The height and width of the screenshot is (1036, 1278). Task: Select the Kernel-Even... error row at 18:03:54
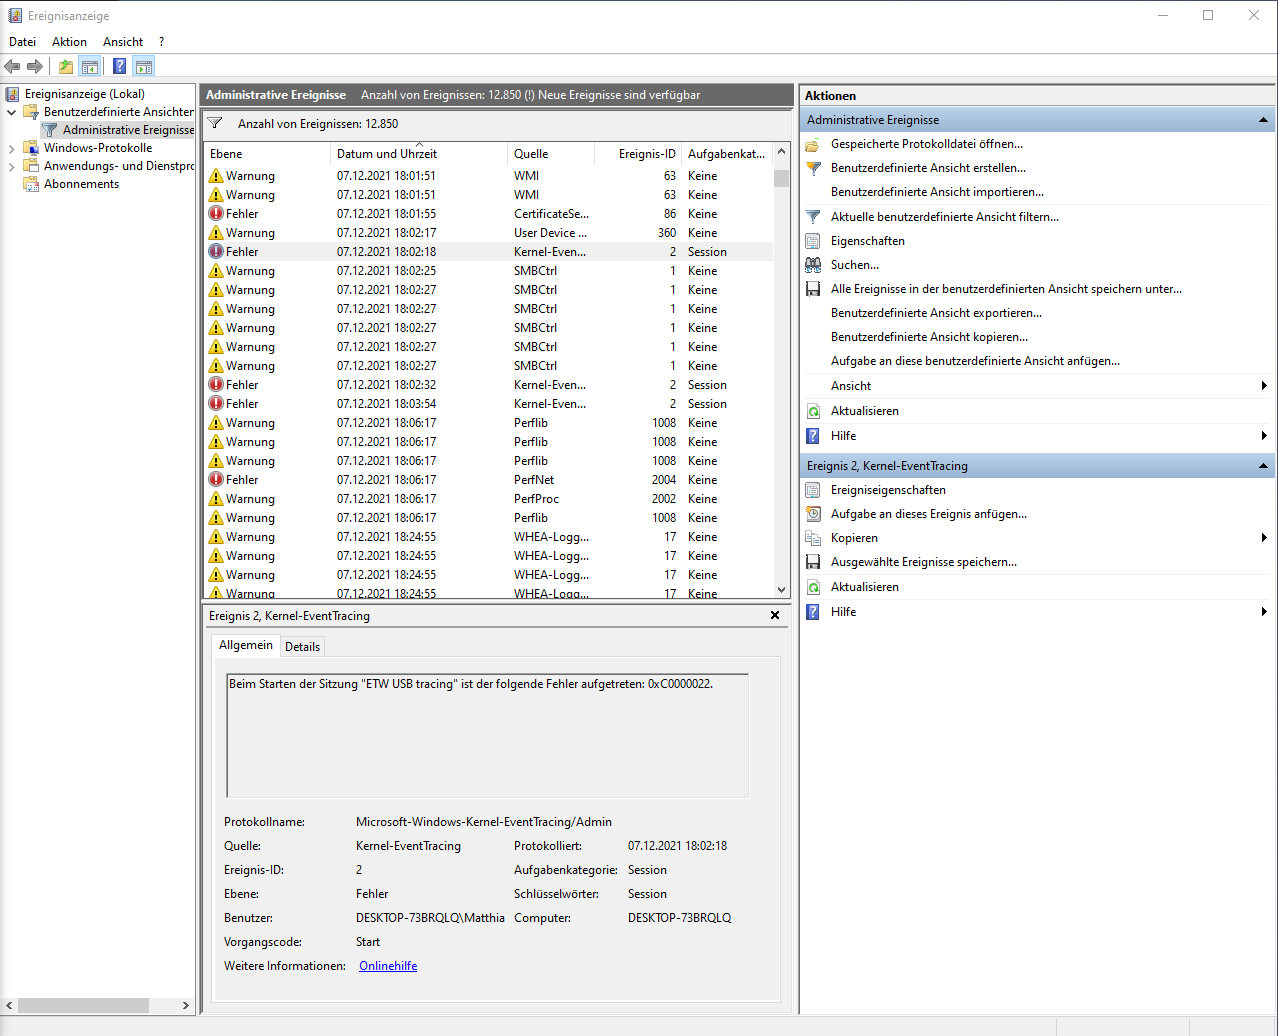click(488, 404)
